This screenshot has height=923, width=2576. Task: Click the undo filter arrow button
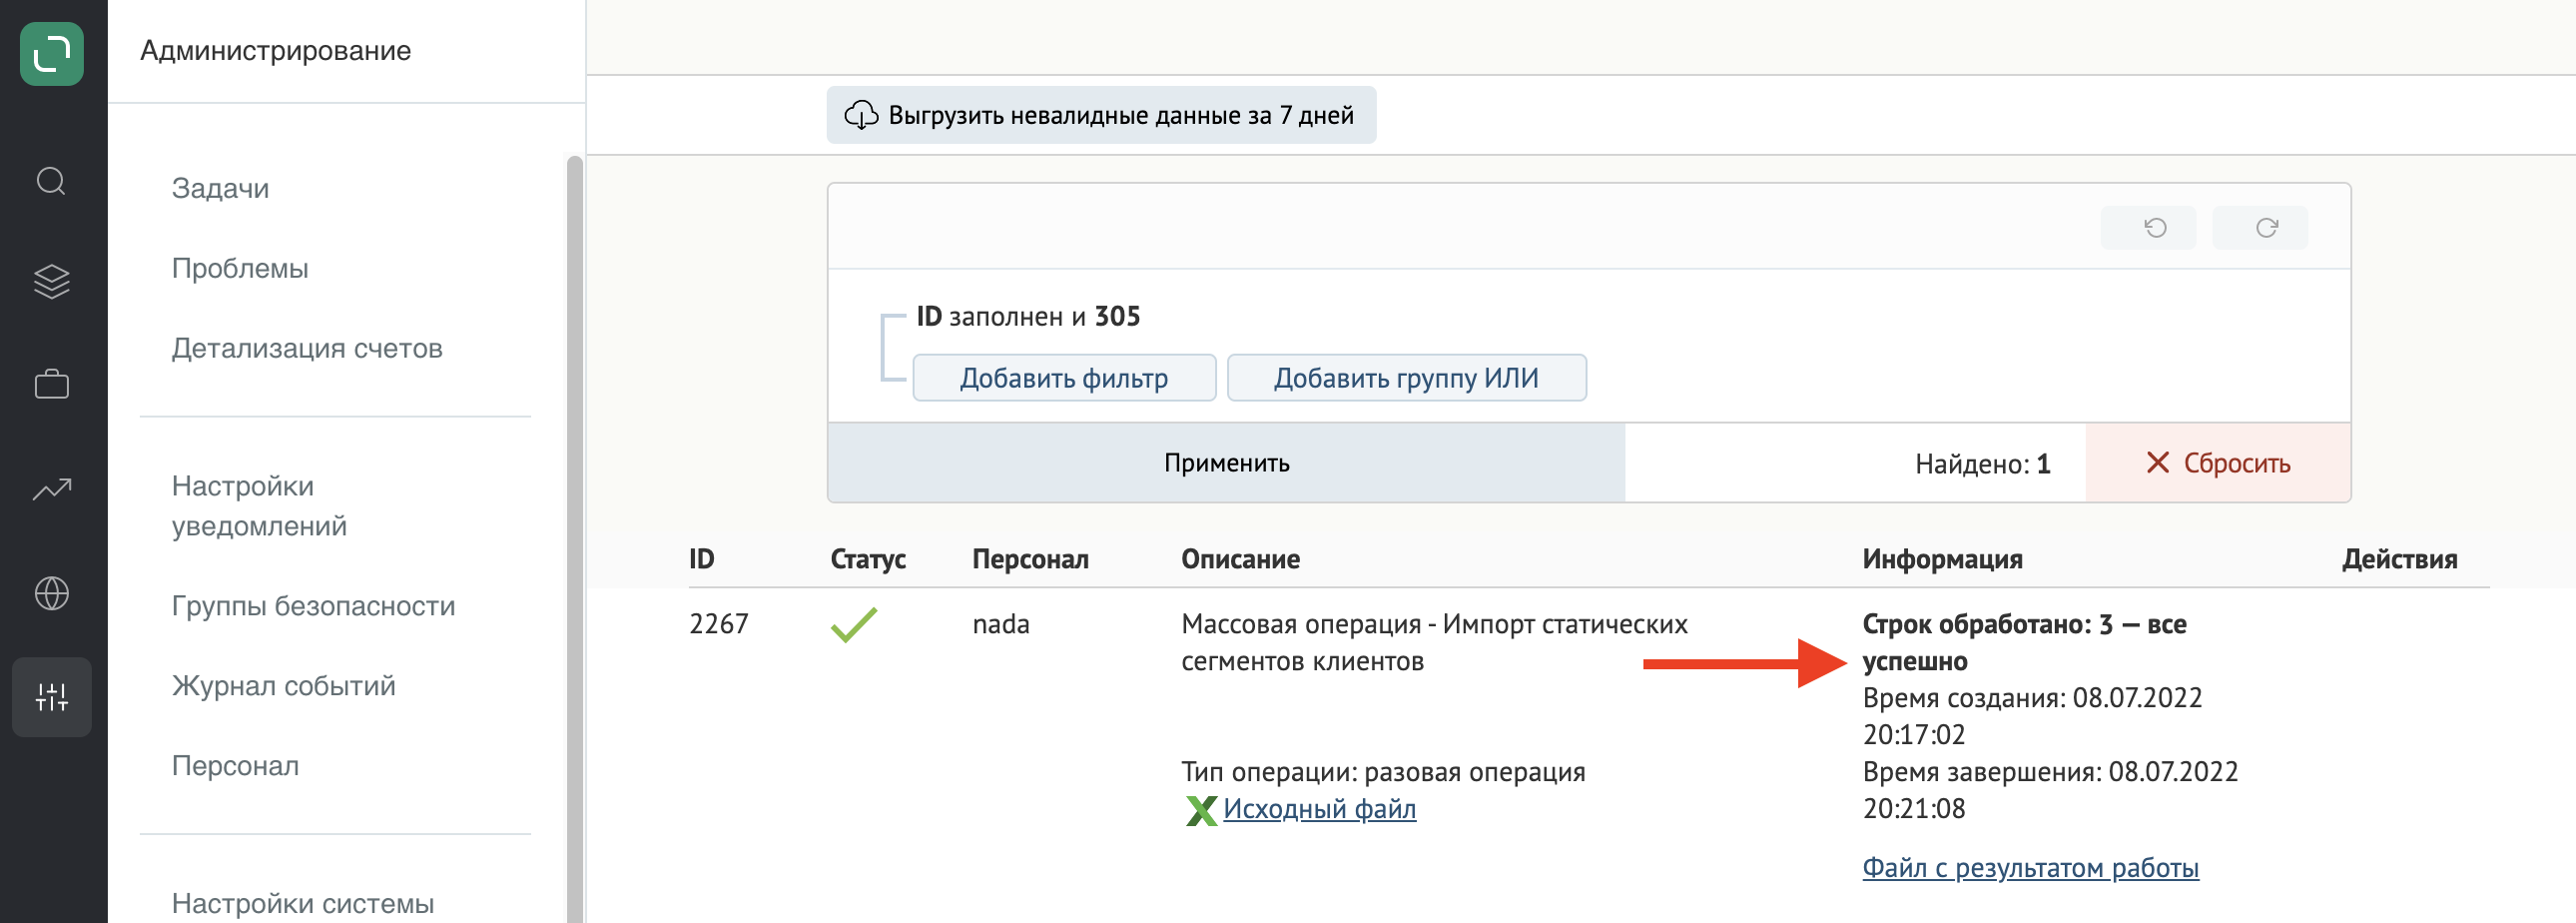[2148, 228]
